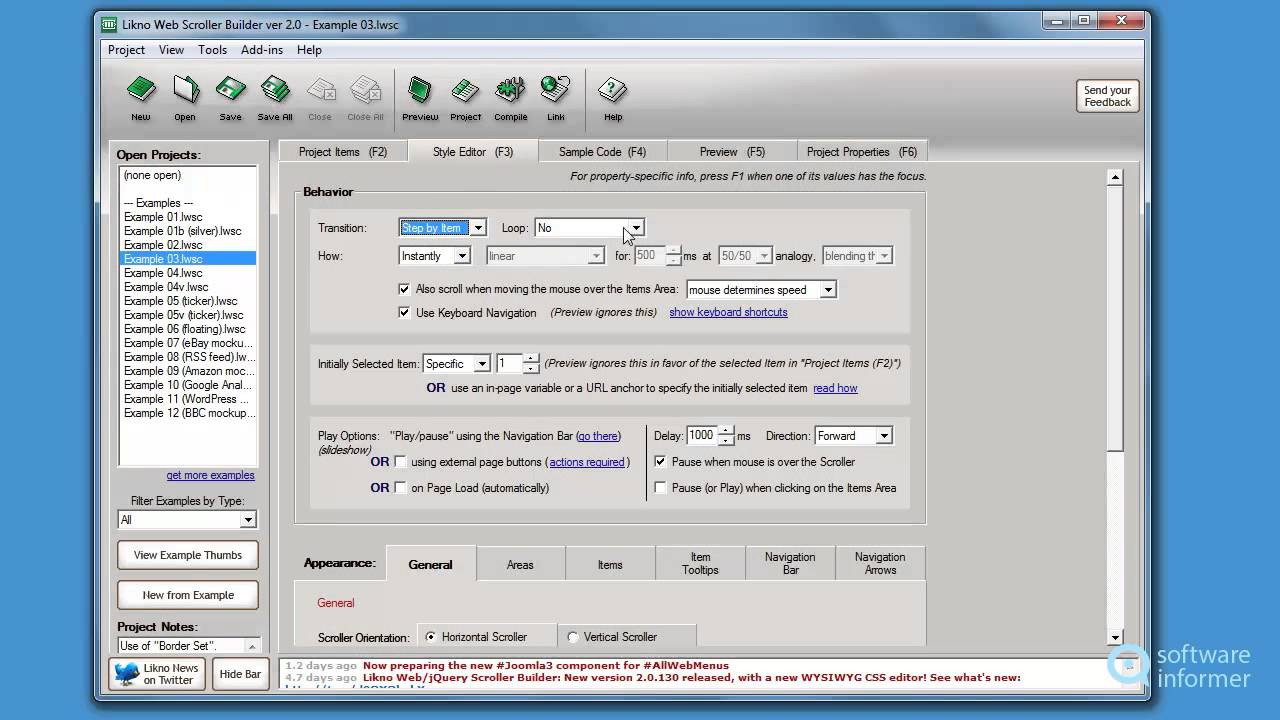The image size is (1280, 720).
Task: Enable using external page buttons option
Action: [x=401, y=462]
